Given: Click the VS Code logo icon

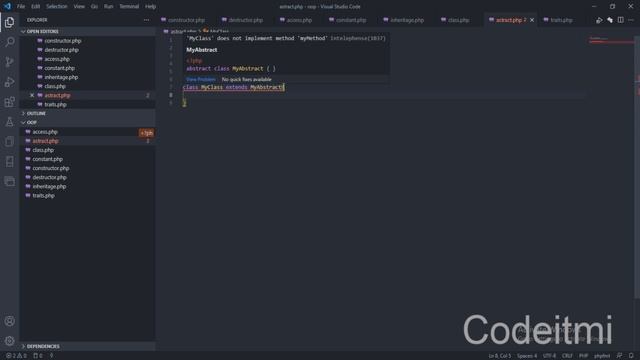Looking at the screenshot, I should click(x=7, y=6).
